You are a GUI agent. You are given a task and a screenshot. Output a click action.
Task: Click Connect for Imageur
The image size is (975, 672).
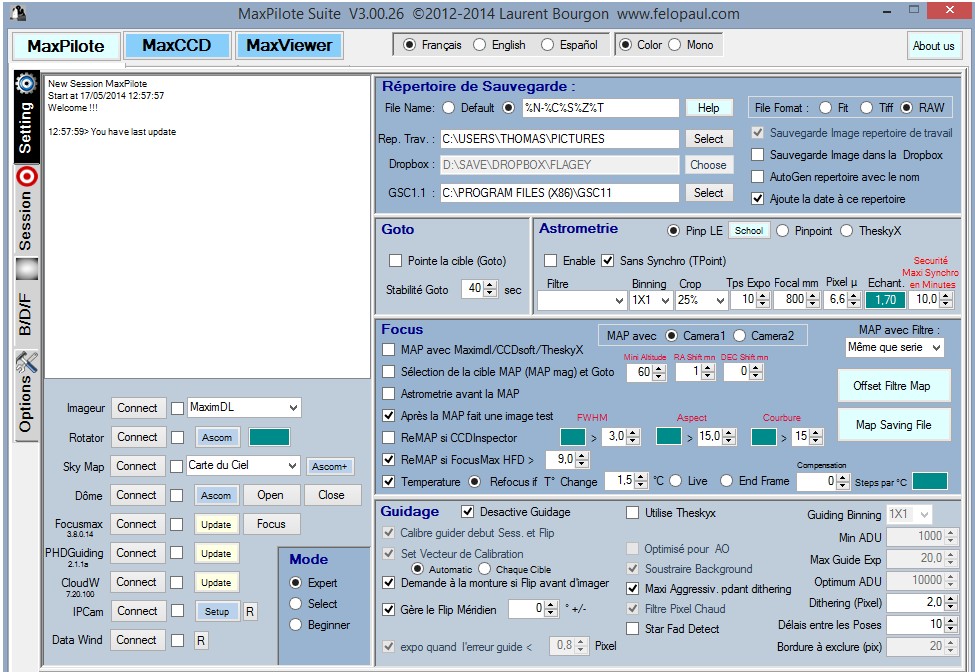[x=137, y=408]
